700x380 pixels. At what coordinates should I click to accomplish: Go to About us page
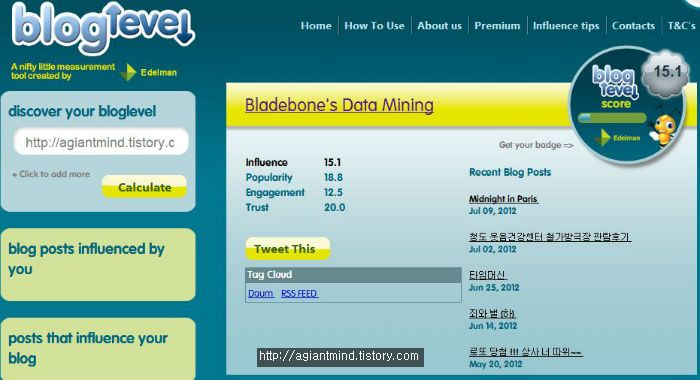coord(439,26)
